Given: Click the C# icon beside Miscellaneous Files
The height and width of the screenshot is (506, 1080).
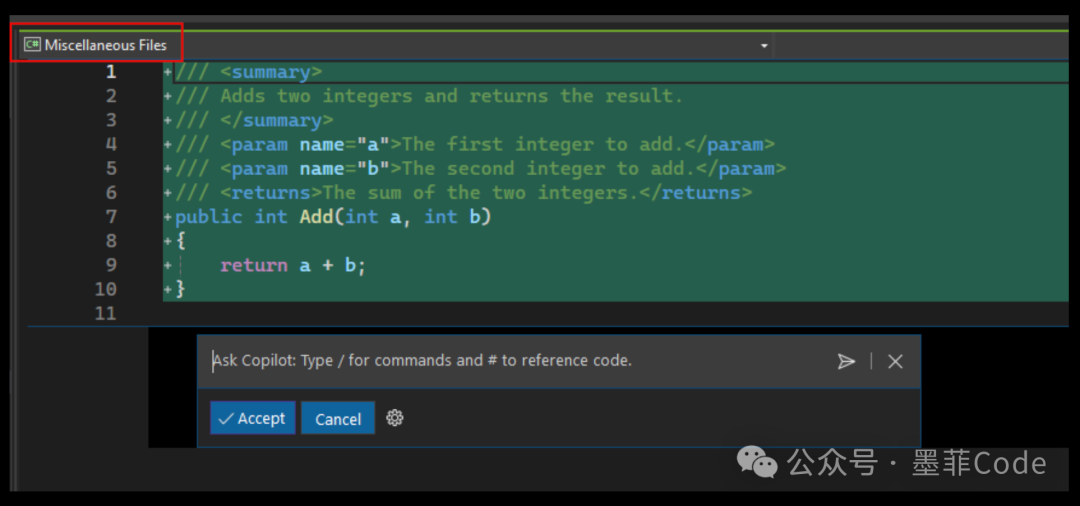Looking at the screenshot, I should pyautogui.click(x=32, y=45).
